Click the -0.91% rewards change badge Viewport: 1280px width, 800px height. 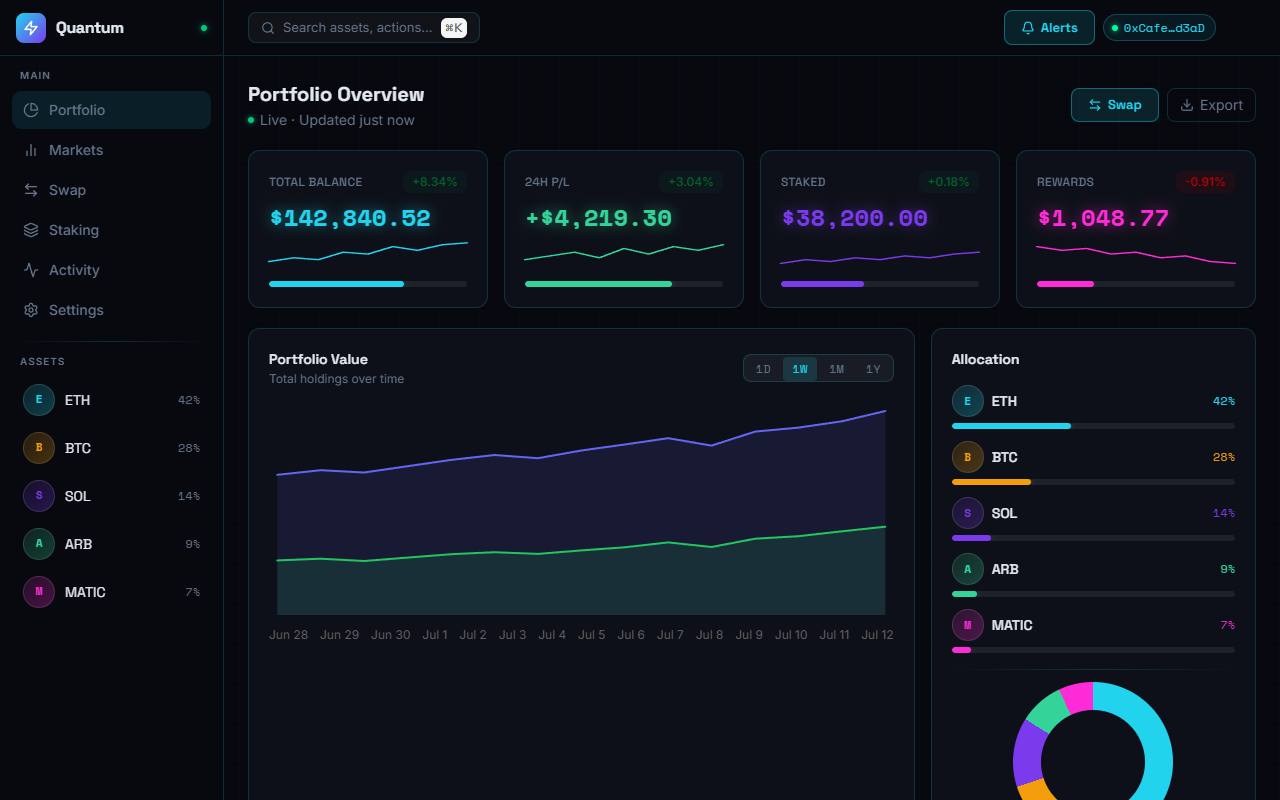click(1205, 182)
